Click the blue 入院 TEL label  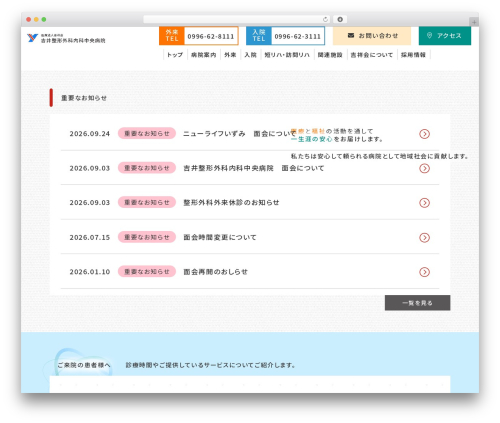259,36
